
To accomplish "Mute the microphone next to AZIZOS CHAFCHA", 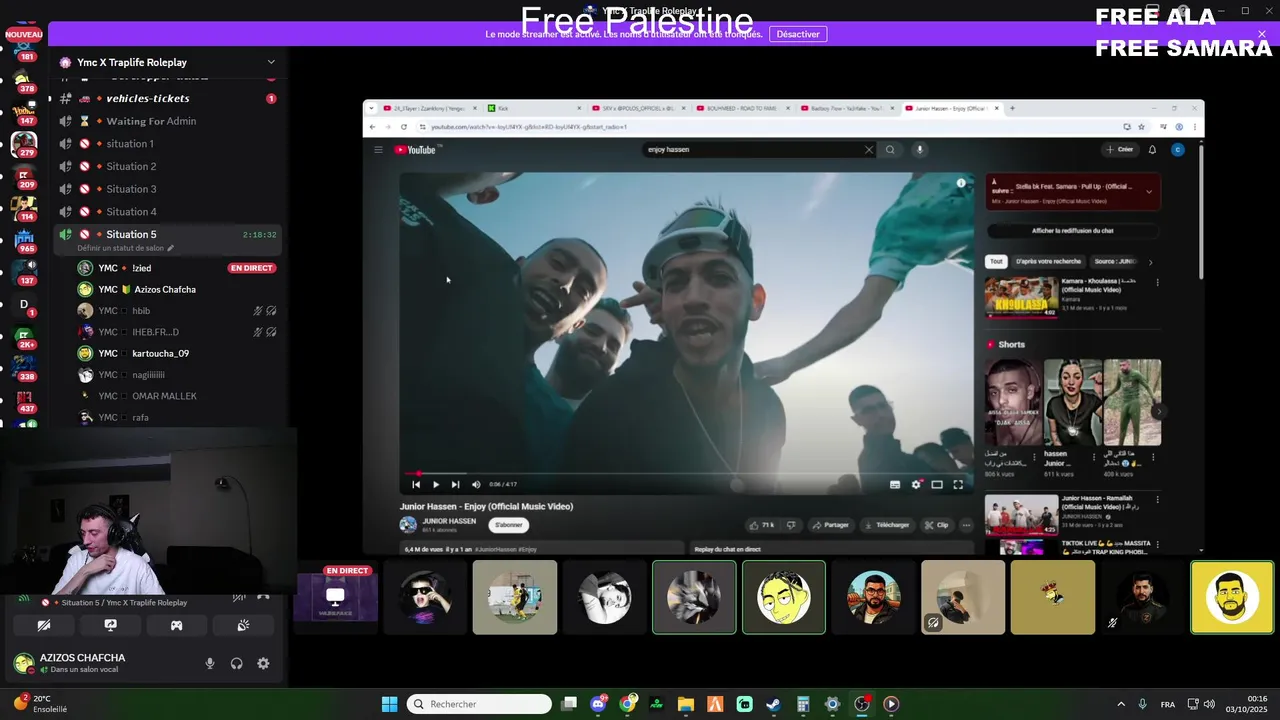I will coord(210,663).
